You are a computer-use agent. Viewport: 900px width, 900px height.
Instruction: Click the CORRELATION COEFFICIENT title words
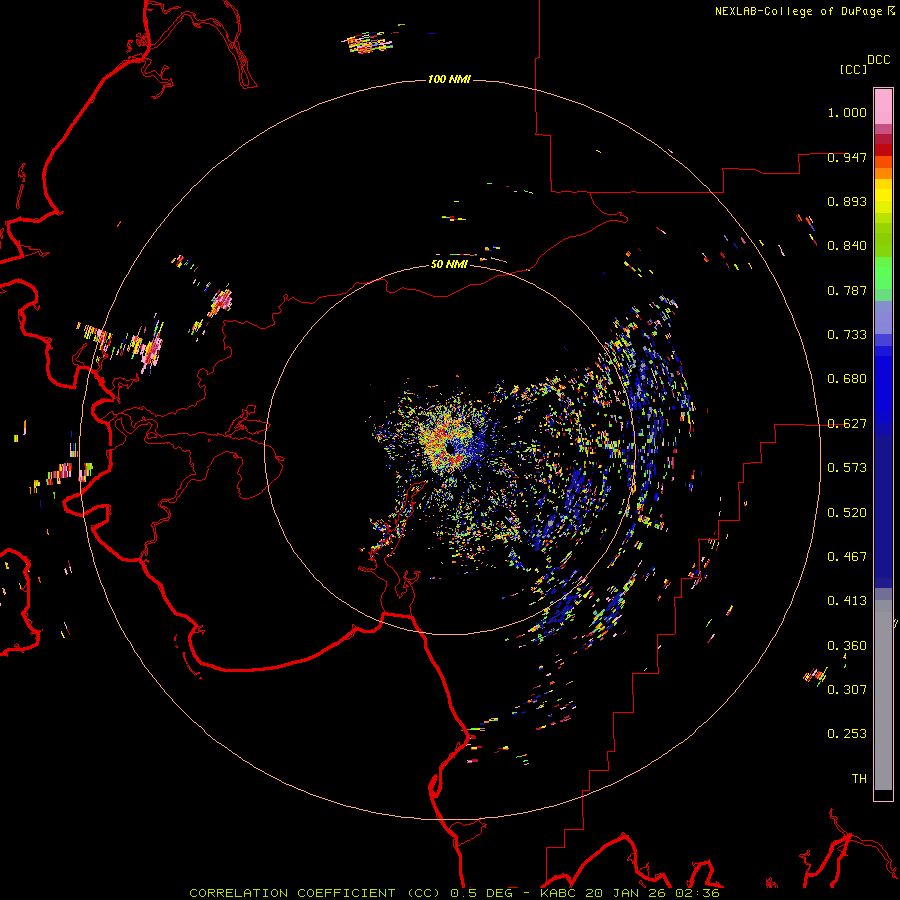pos(292,893)
